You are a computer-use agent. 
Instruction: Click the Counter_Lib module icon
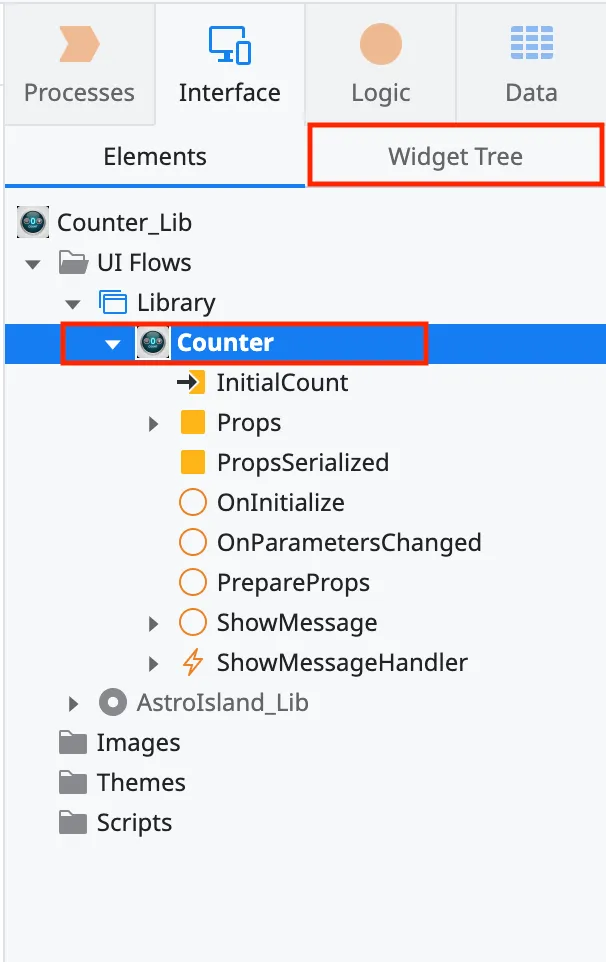tap(32, 222)
